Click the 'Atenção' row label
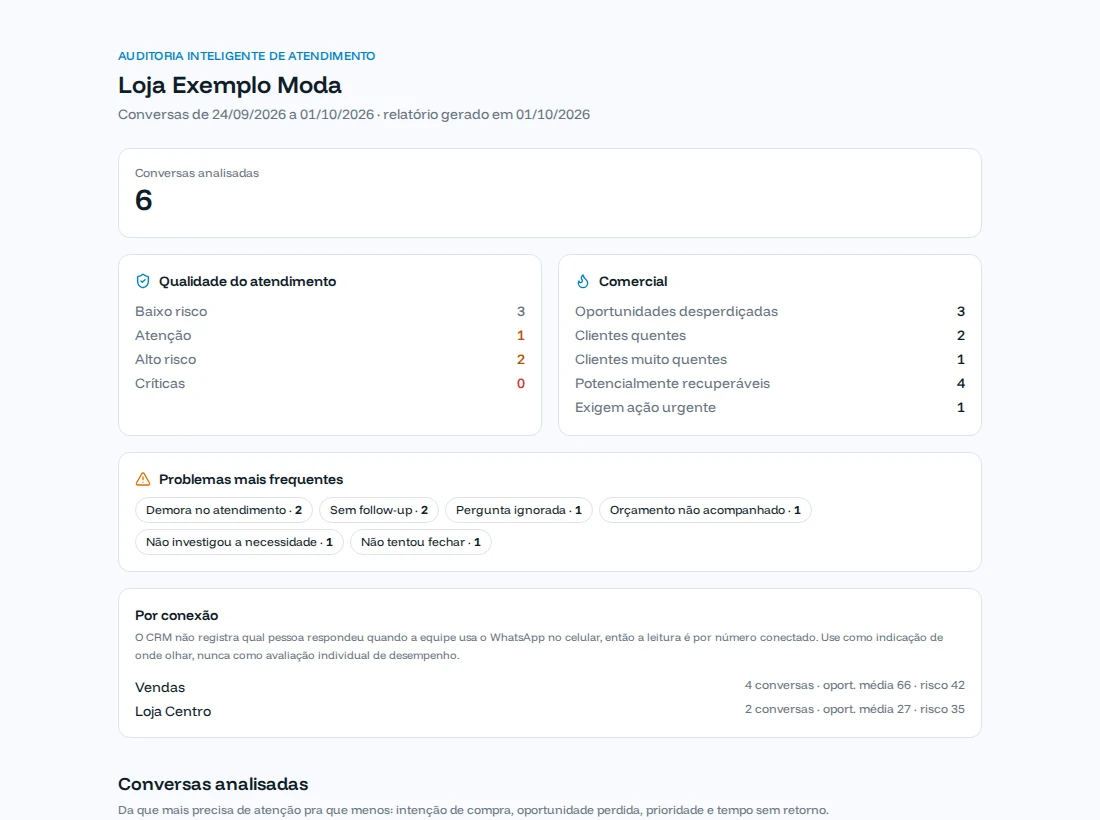Image resolution: width=1100 pixels, height=820 pixels. (163, 335)
